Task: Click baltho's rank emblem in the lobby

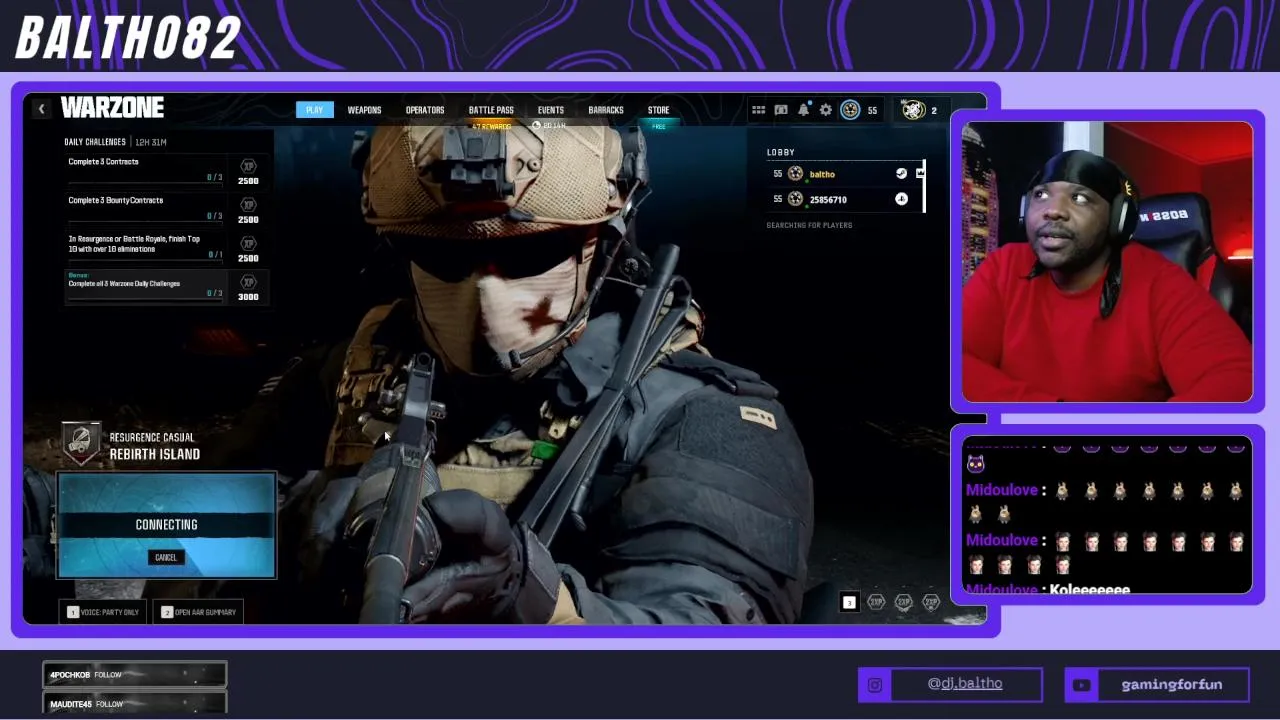Action: point(795,174)
